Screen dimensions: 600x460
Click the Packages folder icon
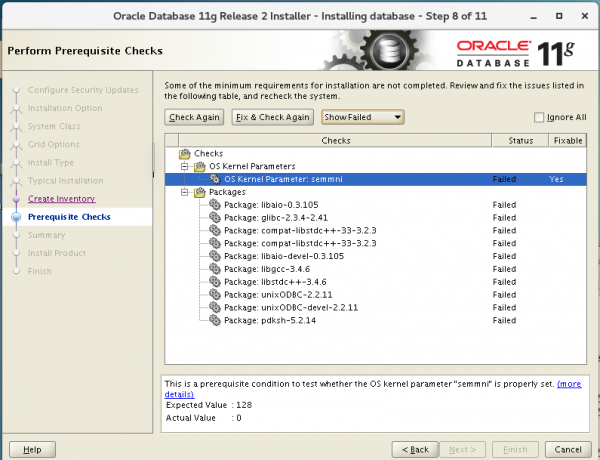(x=200, y=191)
